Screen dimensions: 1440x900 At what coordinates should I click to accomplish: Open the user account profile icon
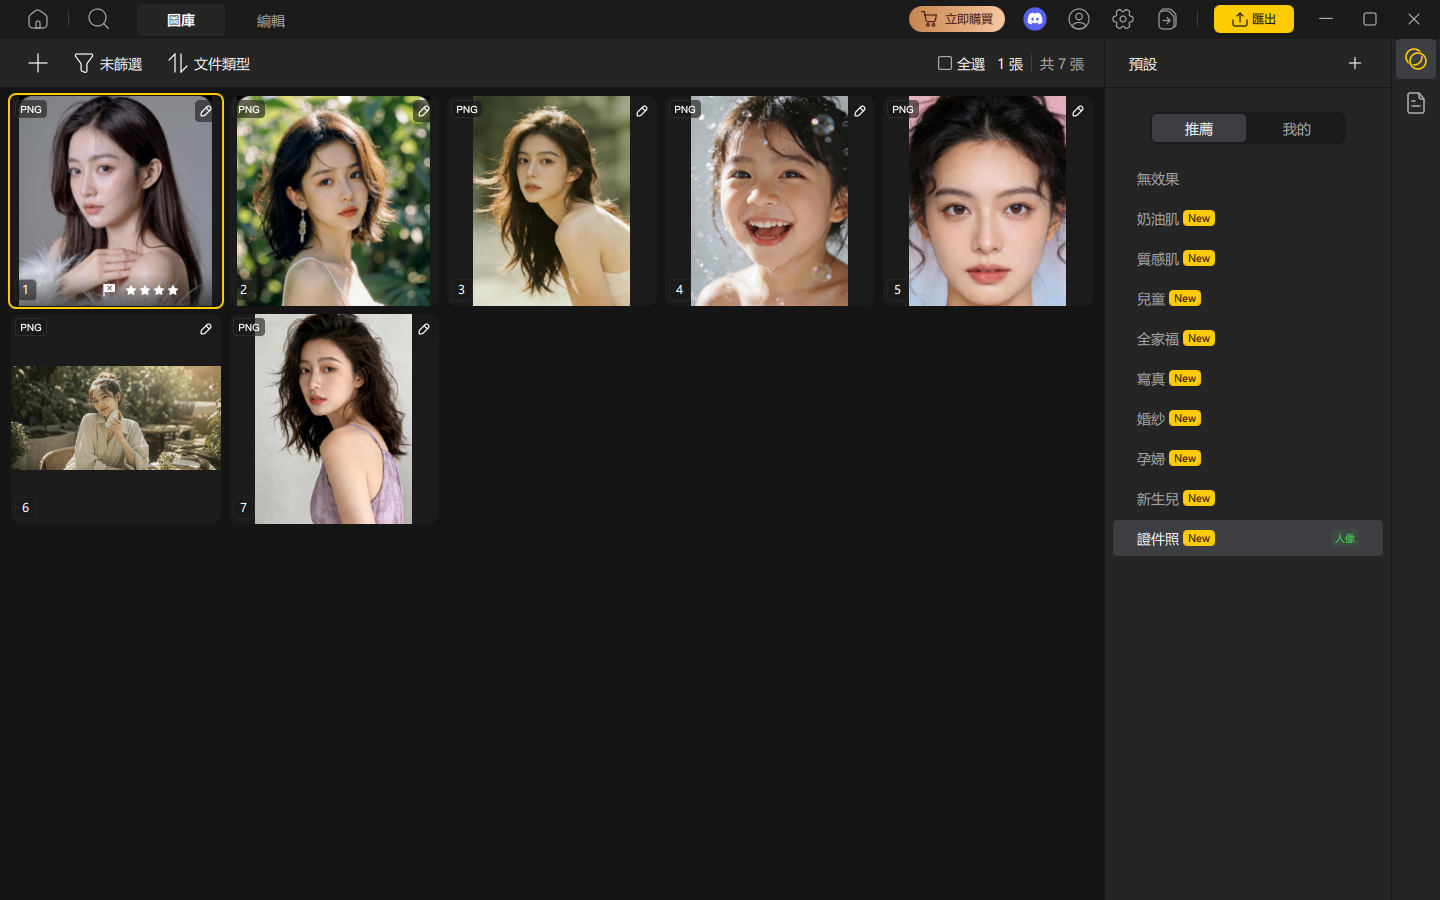pyautogui.click(x=1079, y=19)
